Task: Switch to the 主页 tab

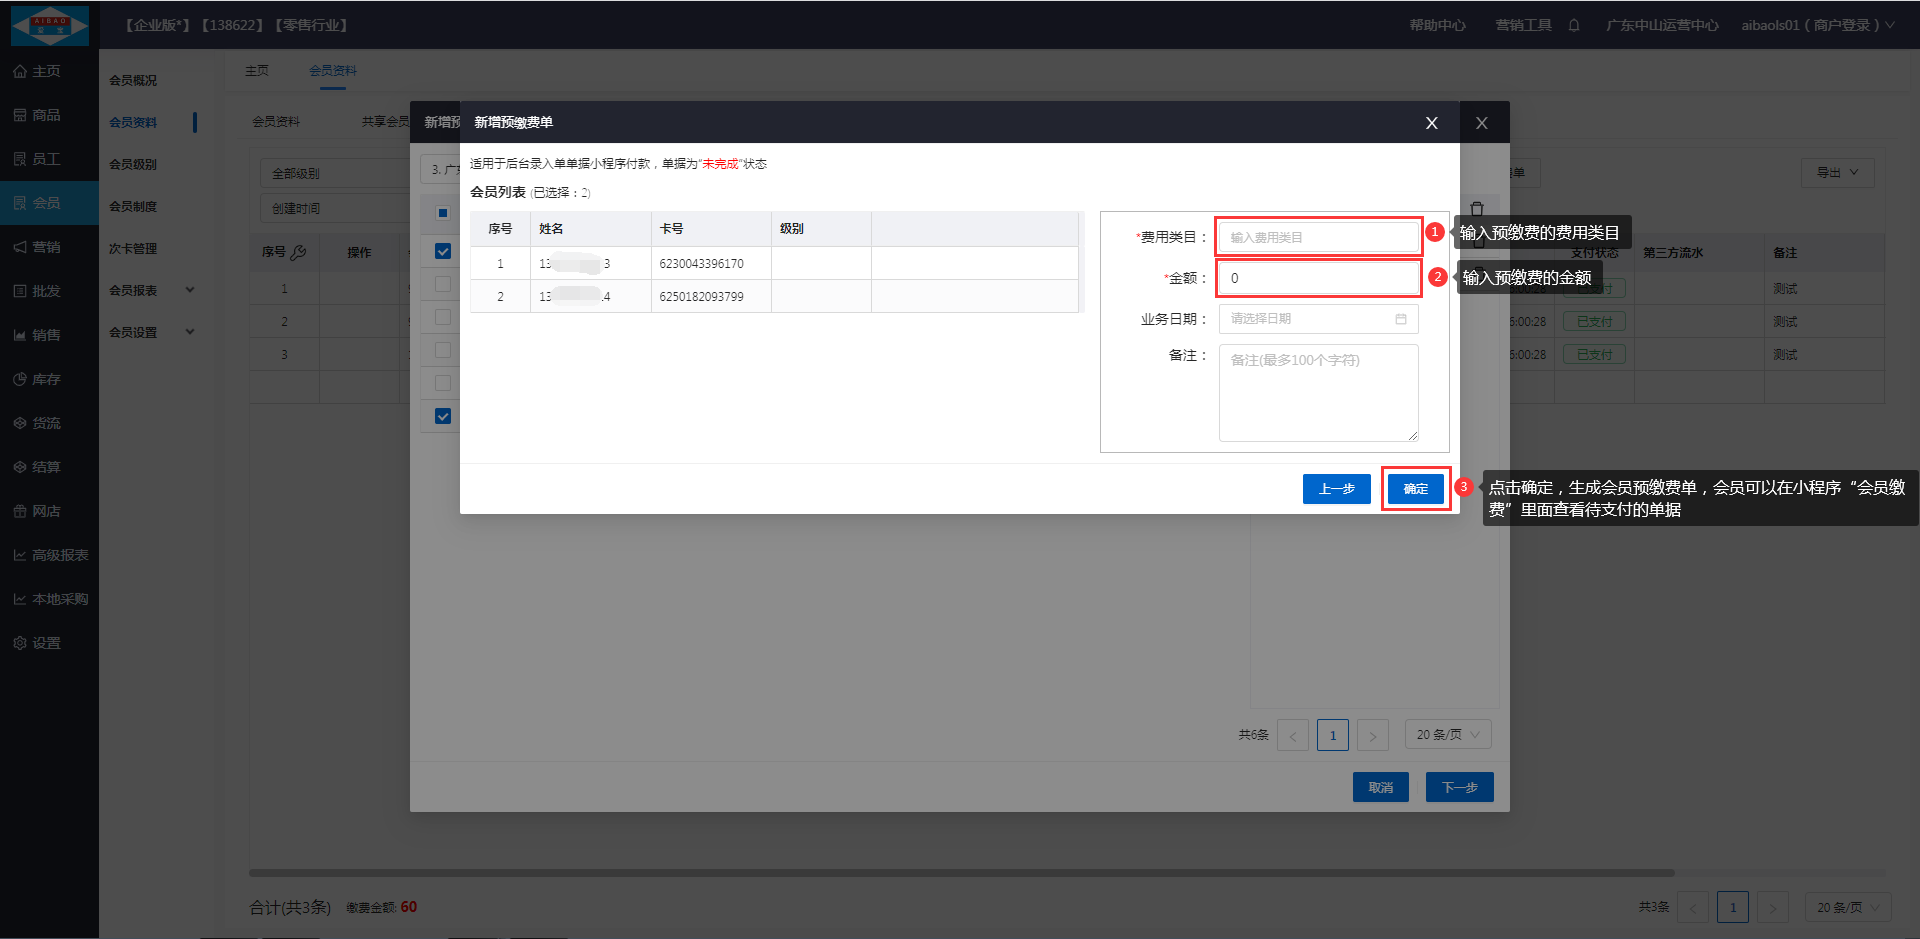Action: (257, 71)
